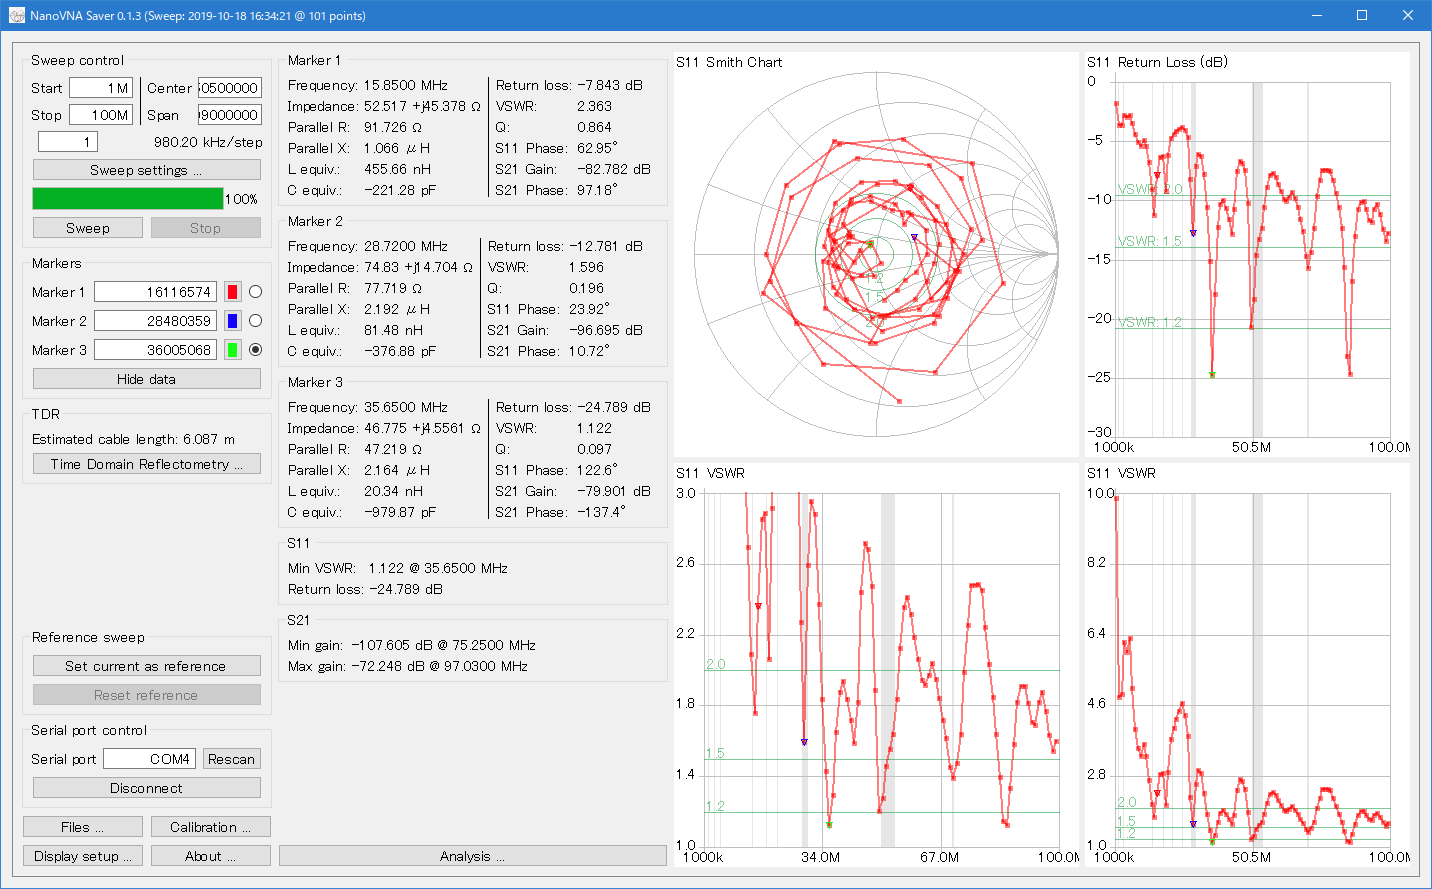The height and width of the screenshot is (889, 1432).
Task: Close the NanoVNA Saver window
Action: click(x=1408, y=16)
